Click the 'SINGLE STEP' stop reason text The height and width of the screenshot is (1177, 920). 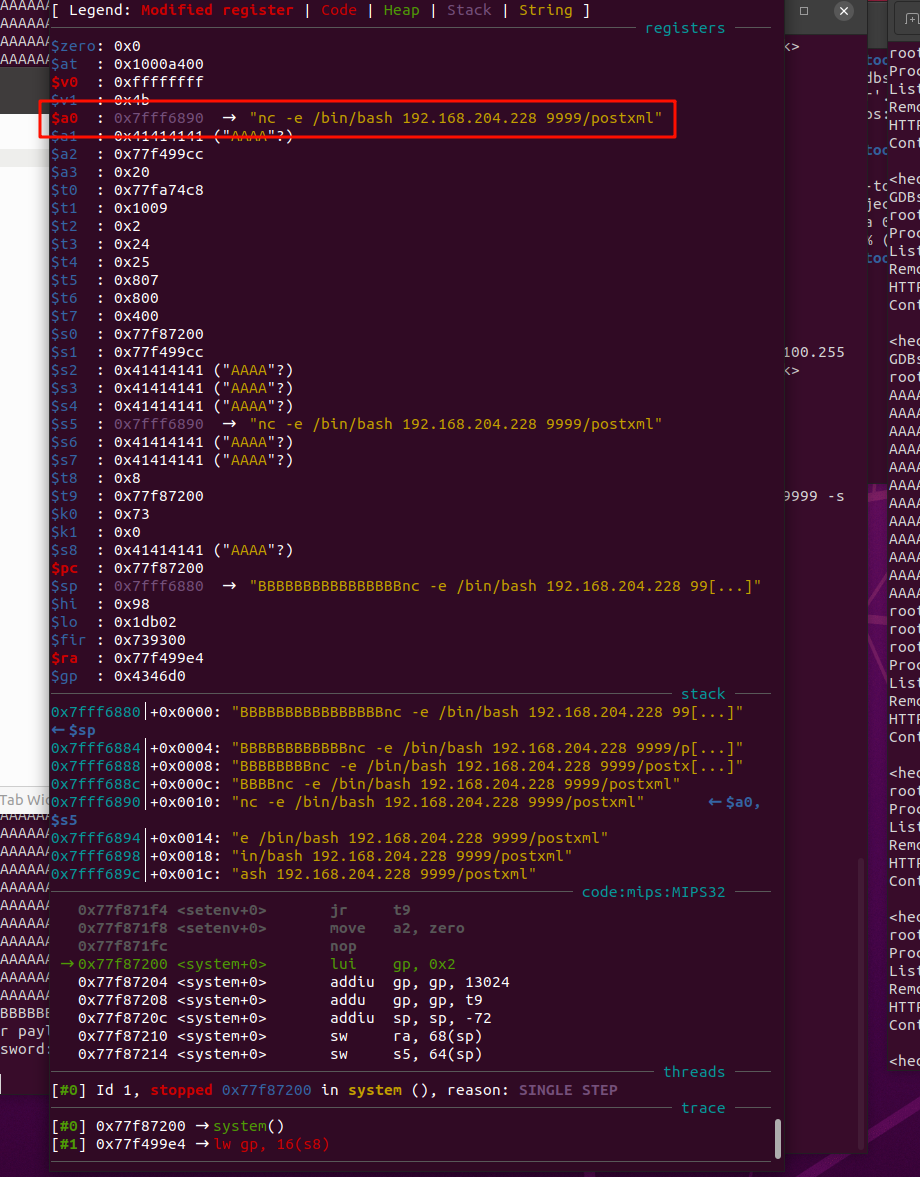click(568, 1091)
